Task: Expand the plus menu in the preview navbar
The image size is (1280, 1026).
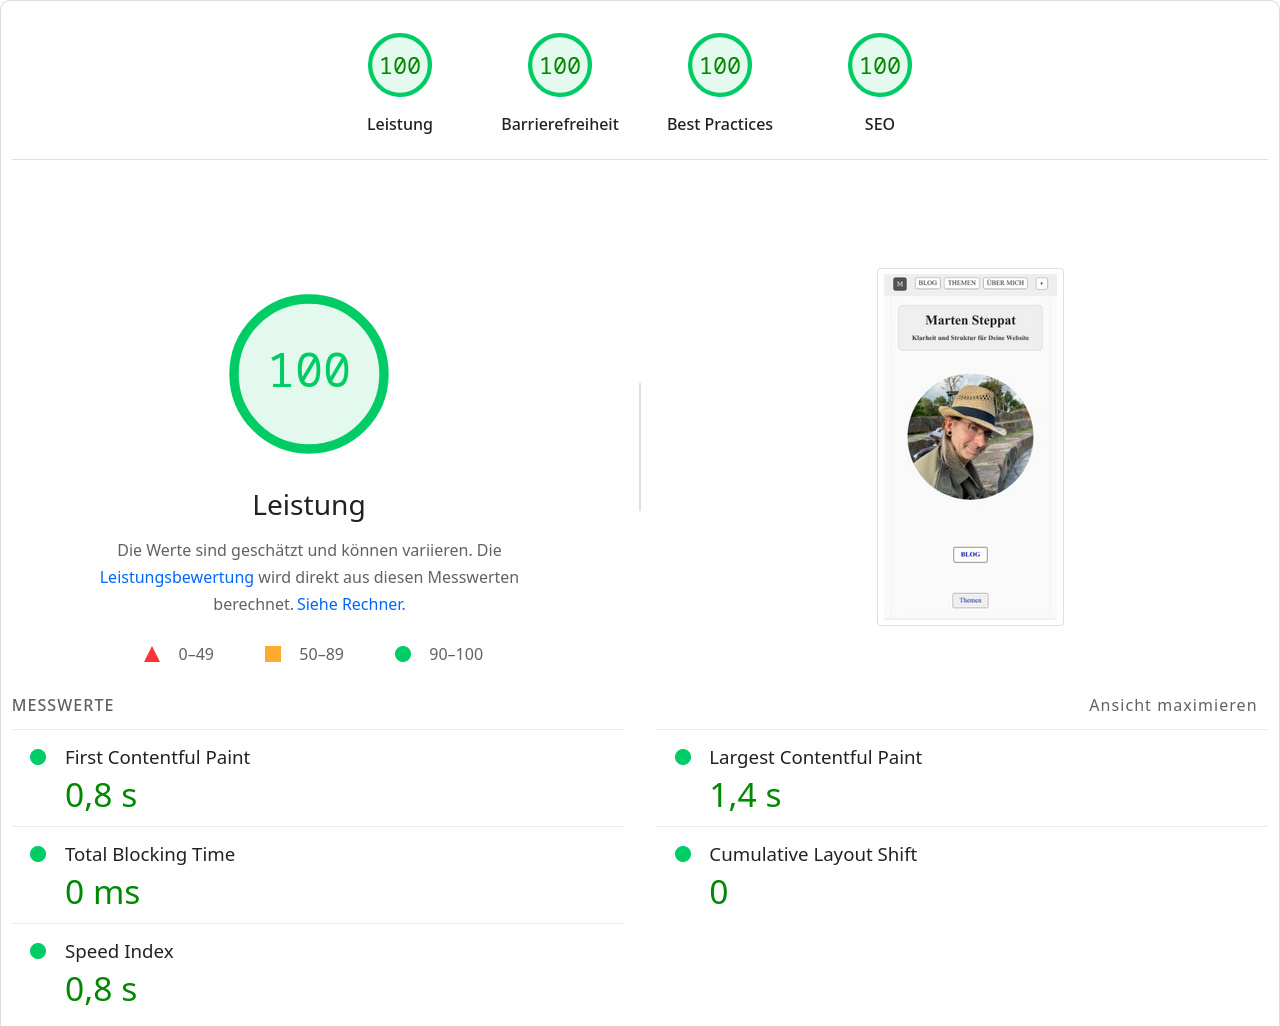Action: point(1041,283)
